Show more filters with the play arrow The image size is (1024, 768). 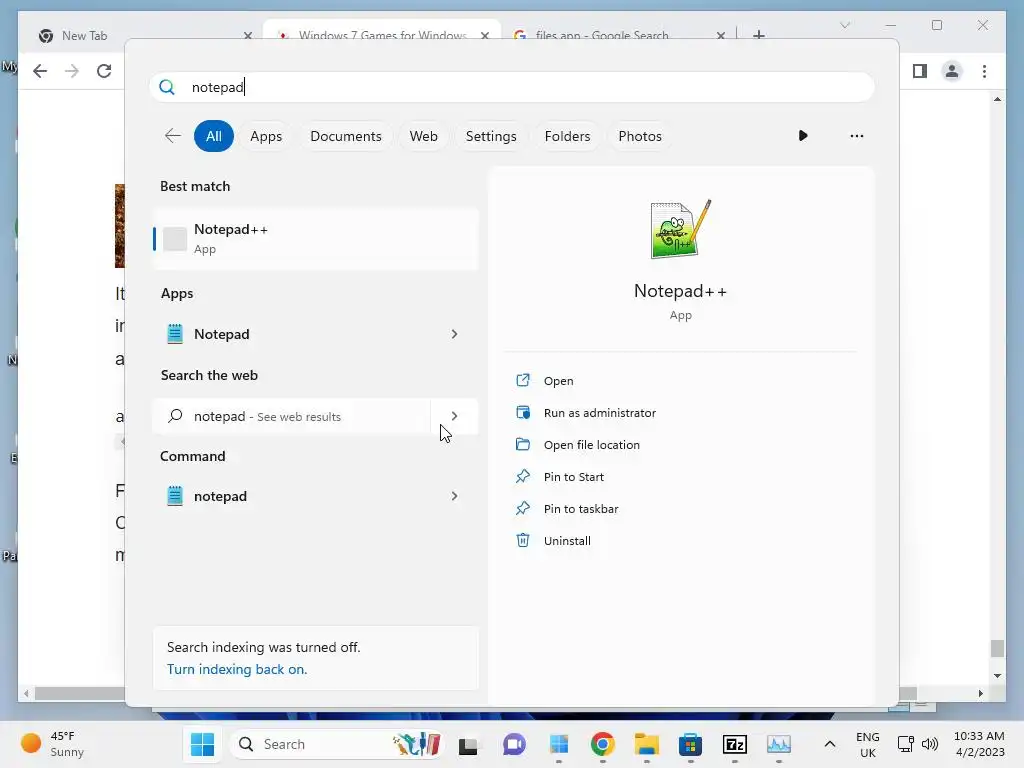[x=803, y=136]
